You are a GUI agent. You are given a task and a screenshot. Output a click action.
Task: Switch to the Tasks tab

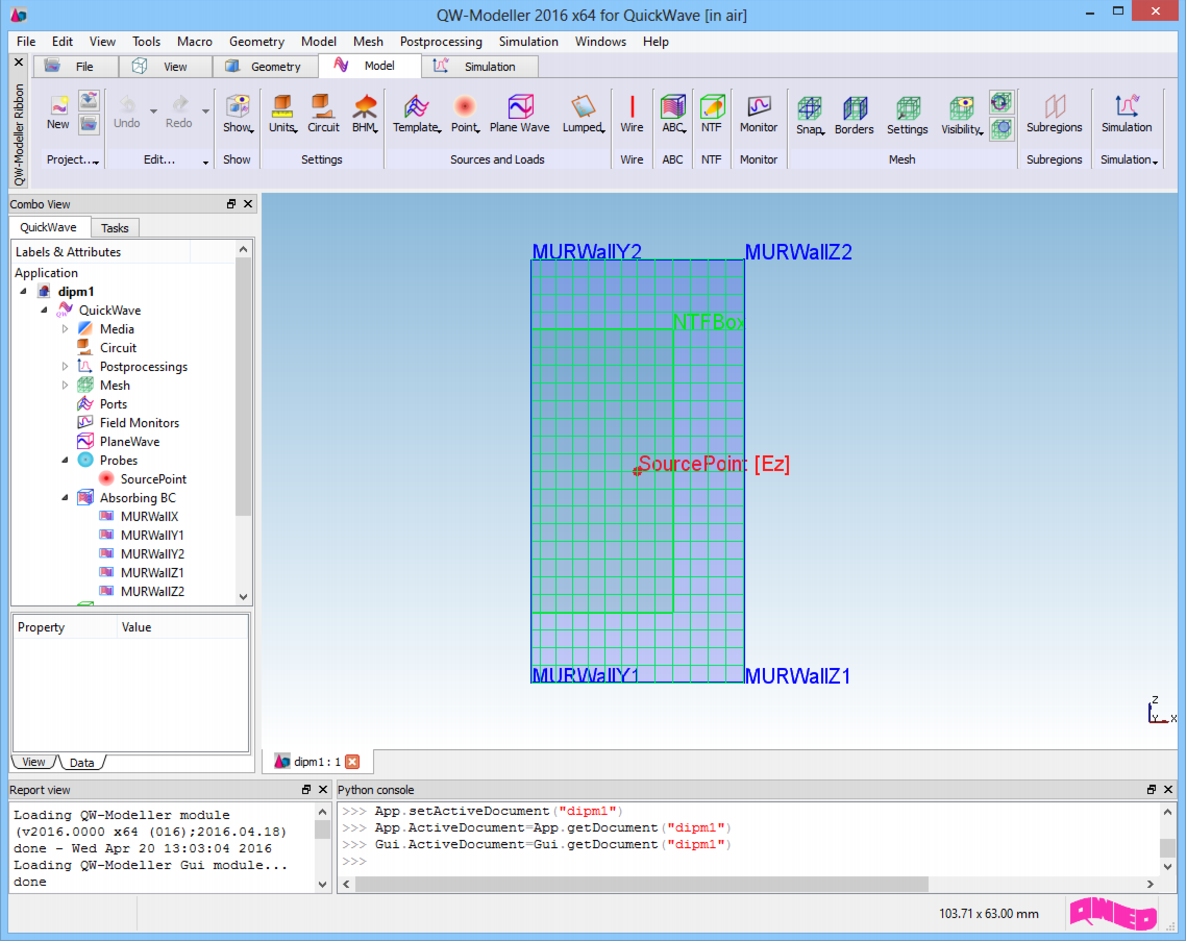pyautogui.click(x=114, y=228)
